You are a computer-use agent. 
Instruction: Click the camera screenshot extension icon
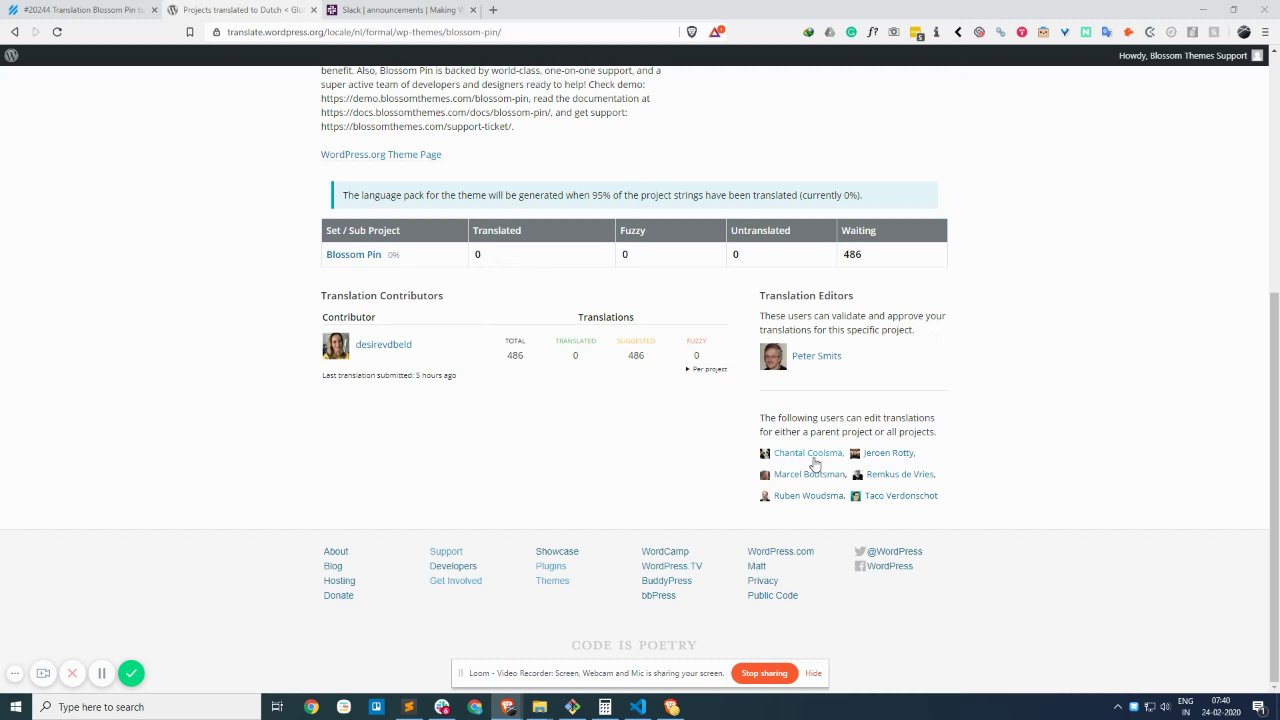[894, 32]
